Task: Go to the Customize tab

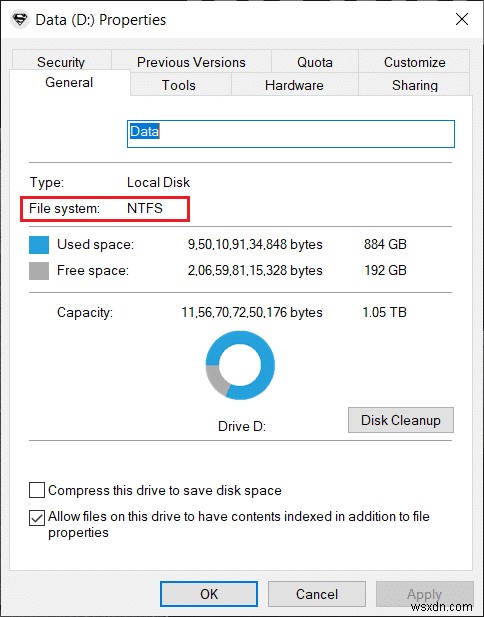Action: click(414, 61)
